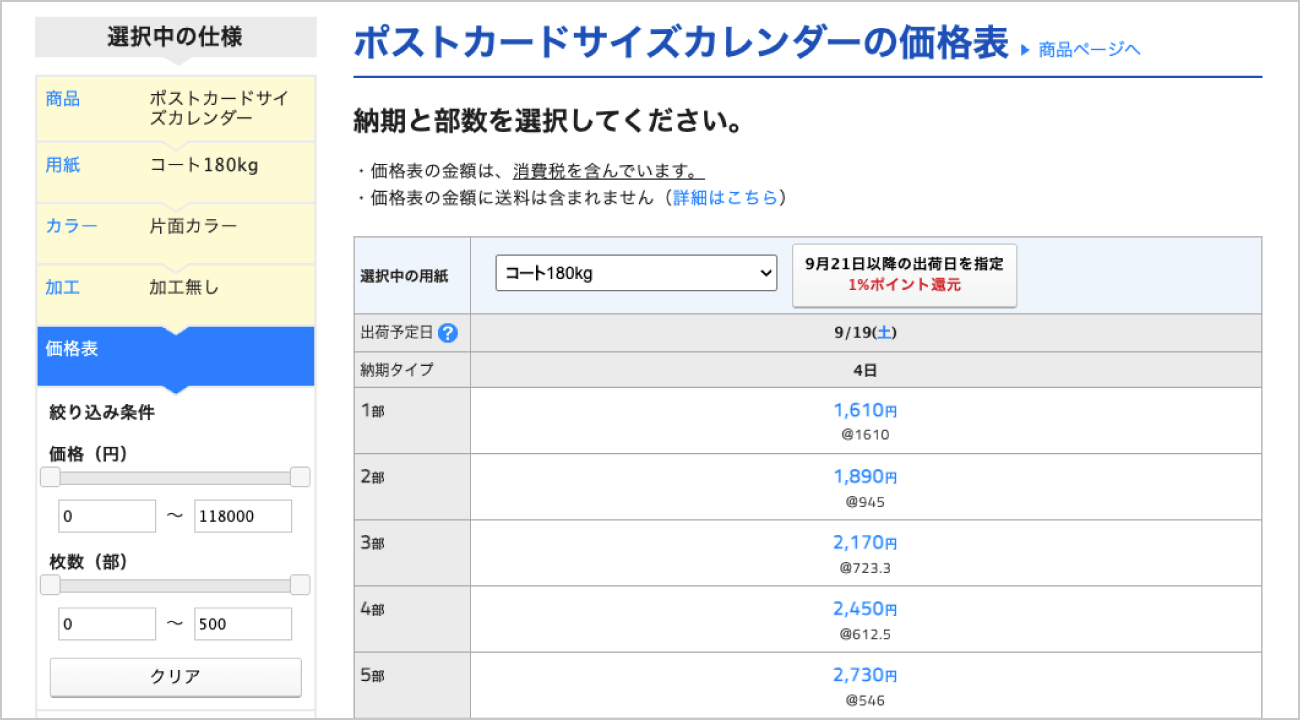Click the 土 day link in 9/19
The image size is (1300, 720).
tap(886, 333)
